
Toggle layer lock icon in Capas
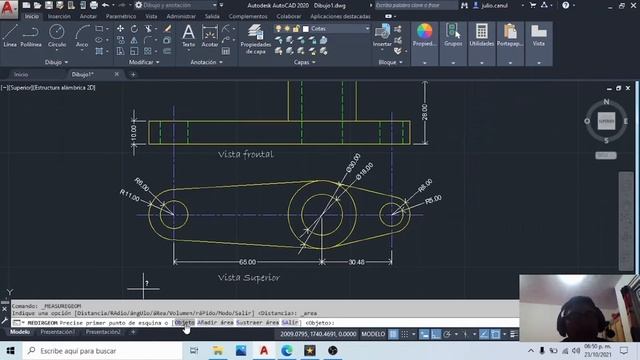point(296,29)
